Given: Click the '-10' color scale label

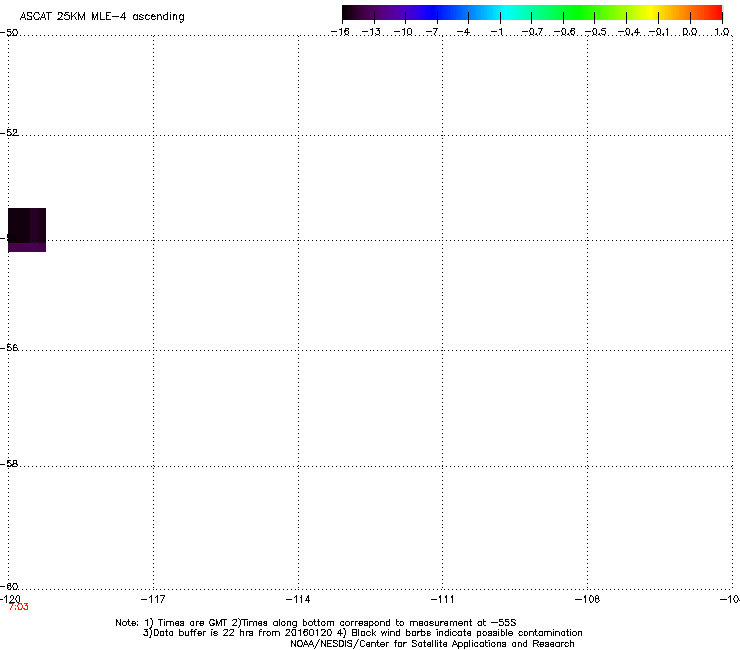Looking at the screenshot, I should coord(403,32).
